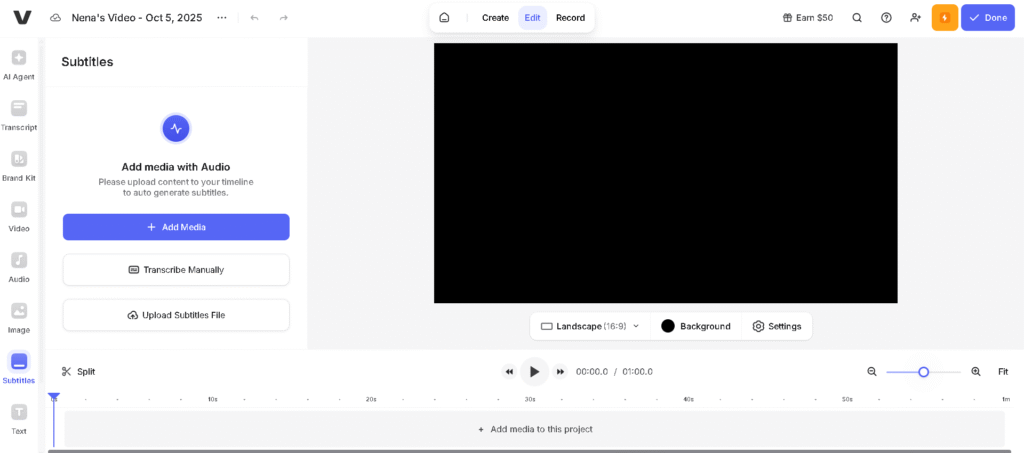Viewport: 1024px width, 453px height.
Task: Click the orange lightning upgrade button
Action: click(x=944, y=18)
